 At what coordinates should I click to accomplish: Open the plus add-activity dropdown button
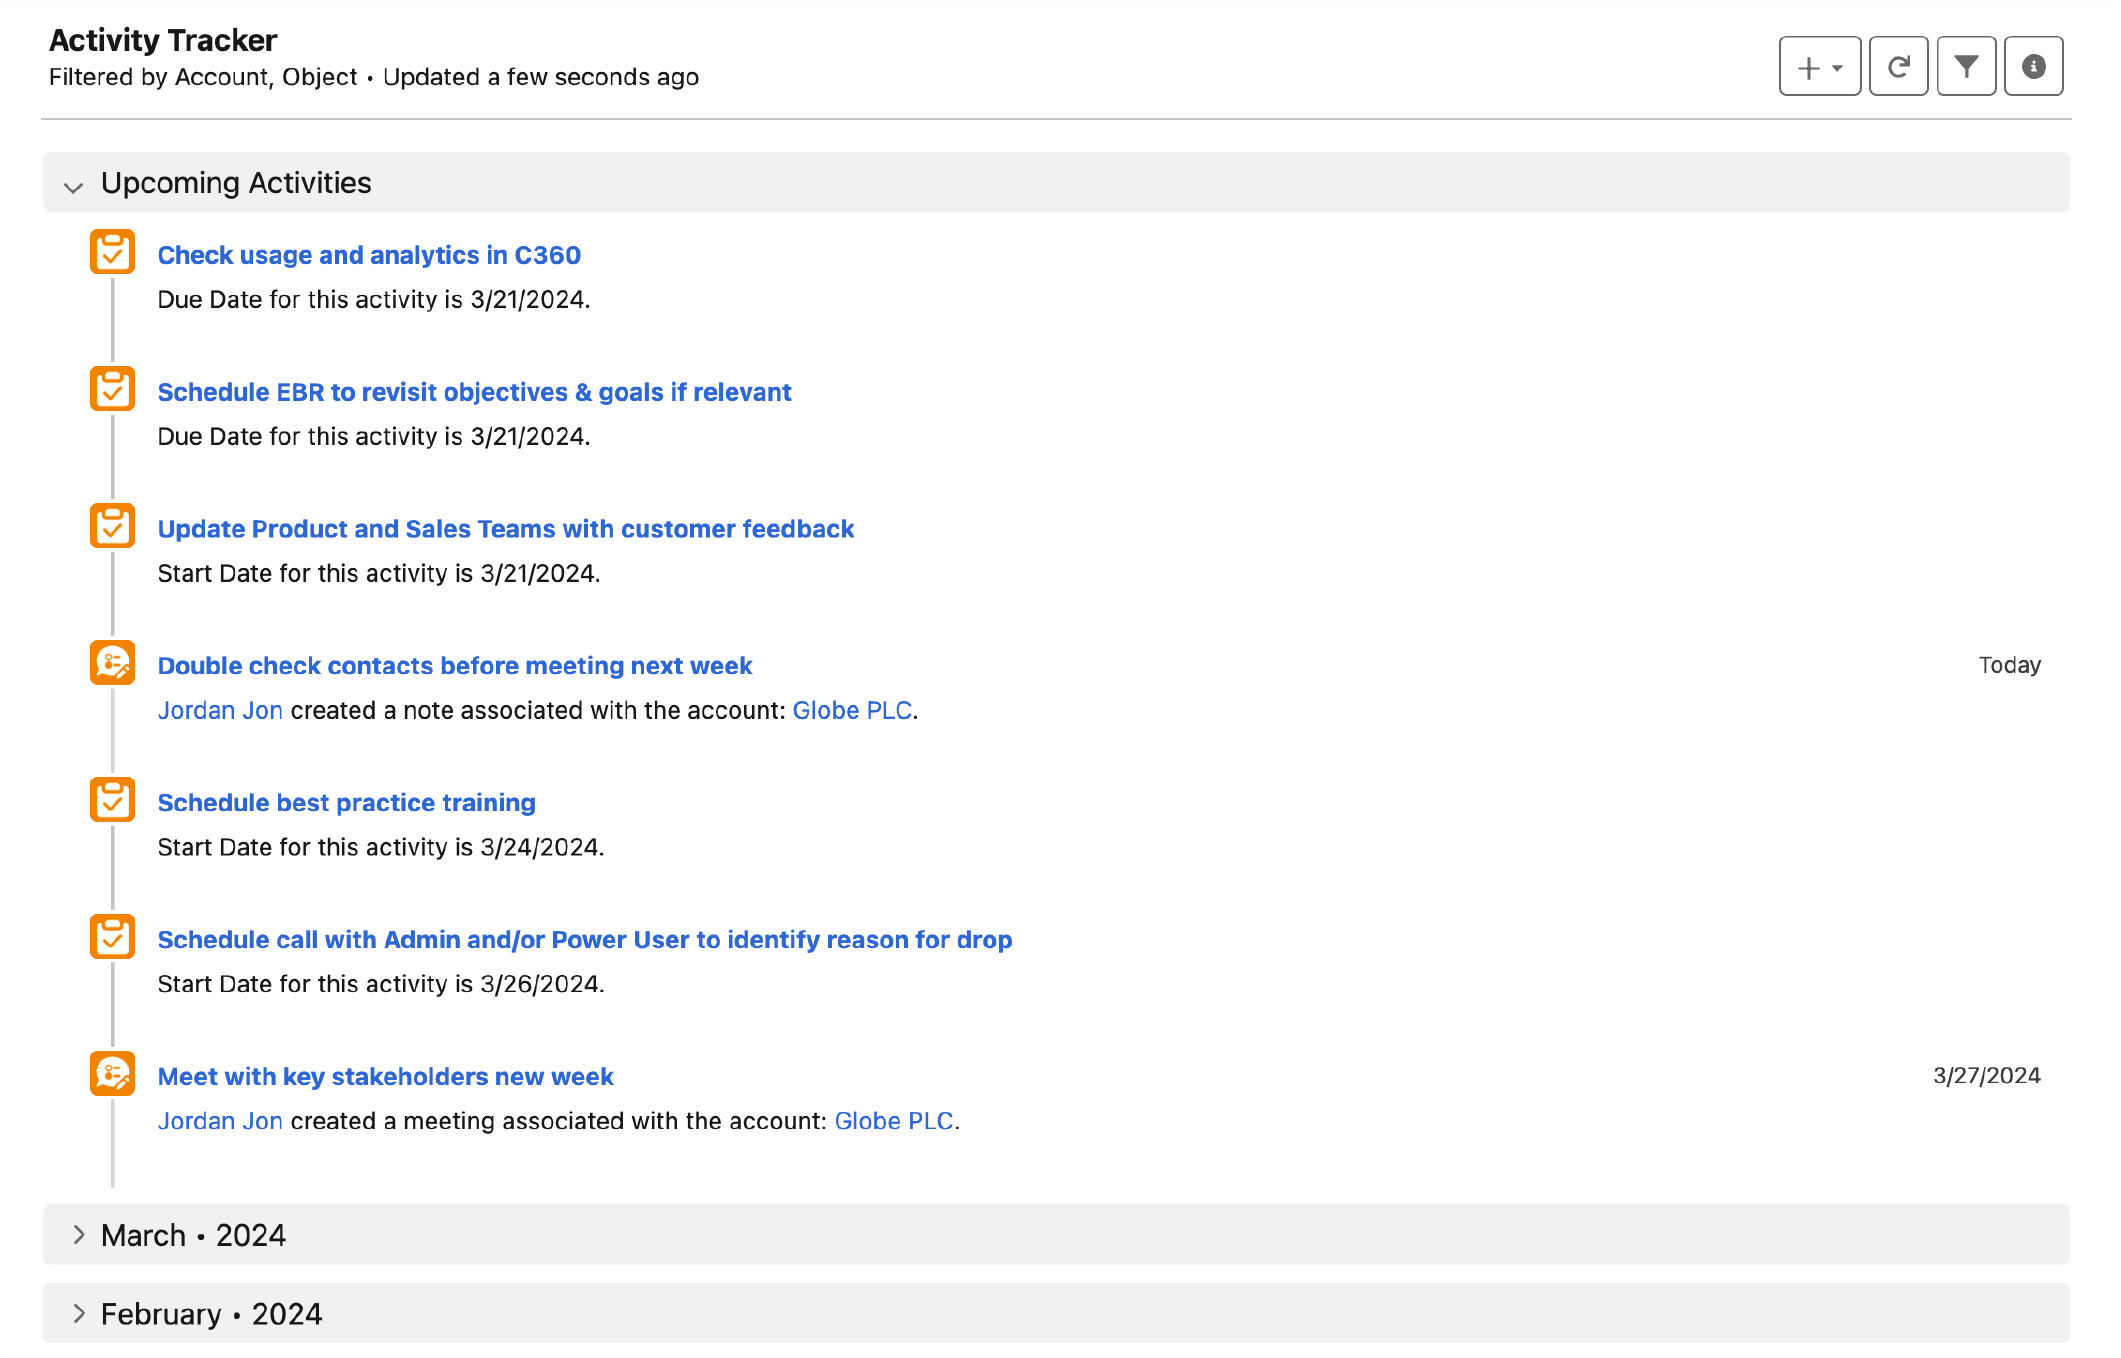(1819, 67)
